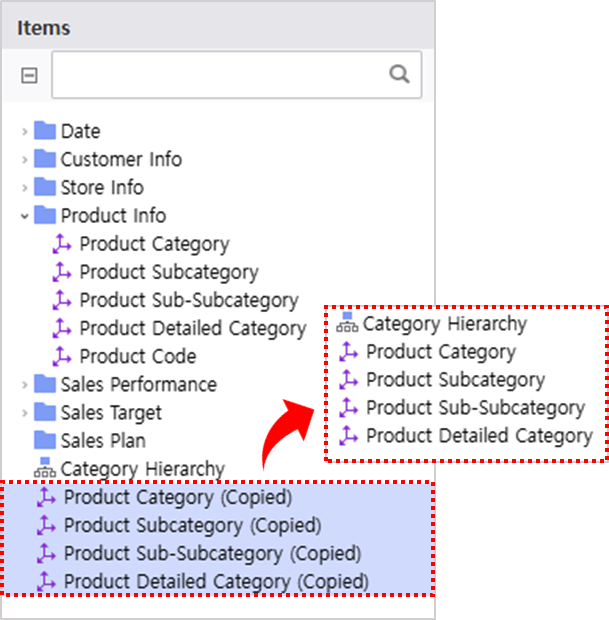Click the Sales Plan folder icon

[45, 440]
